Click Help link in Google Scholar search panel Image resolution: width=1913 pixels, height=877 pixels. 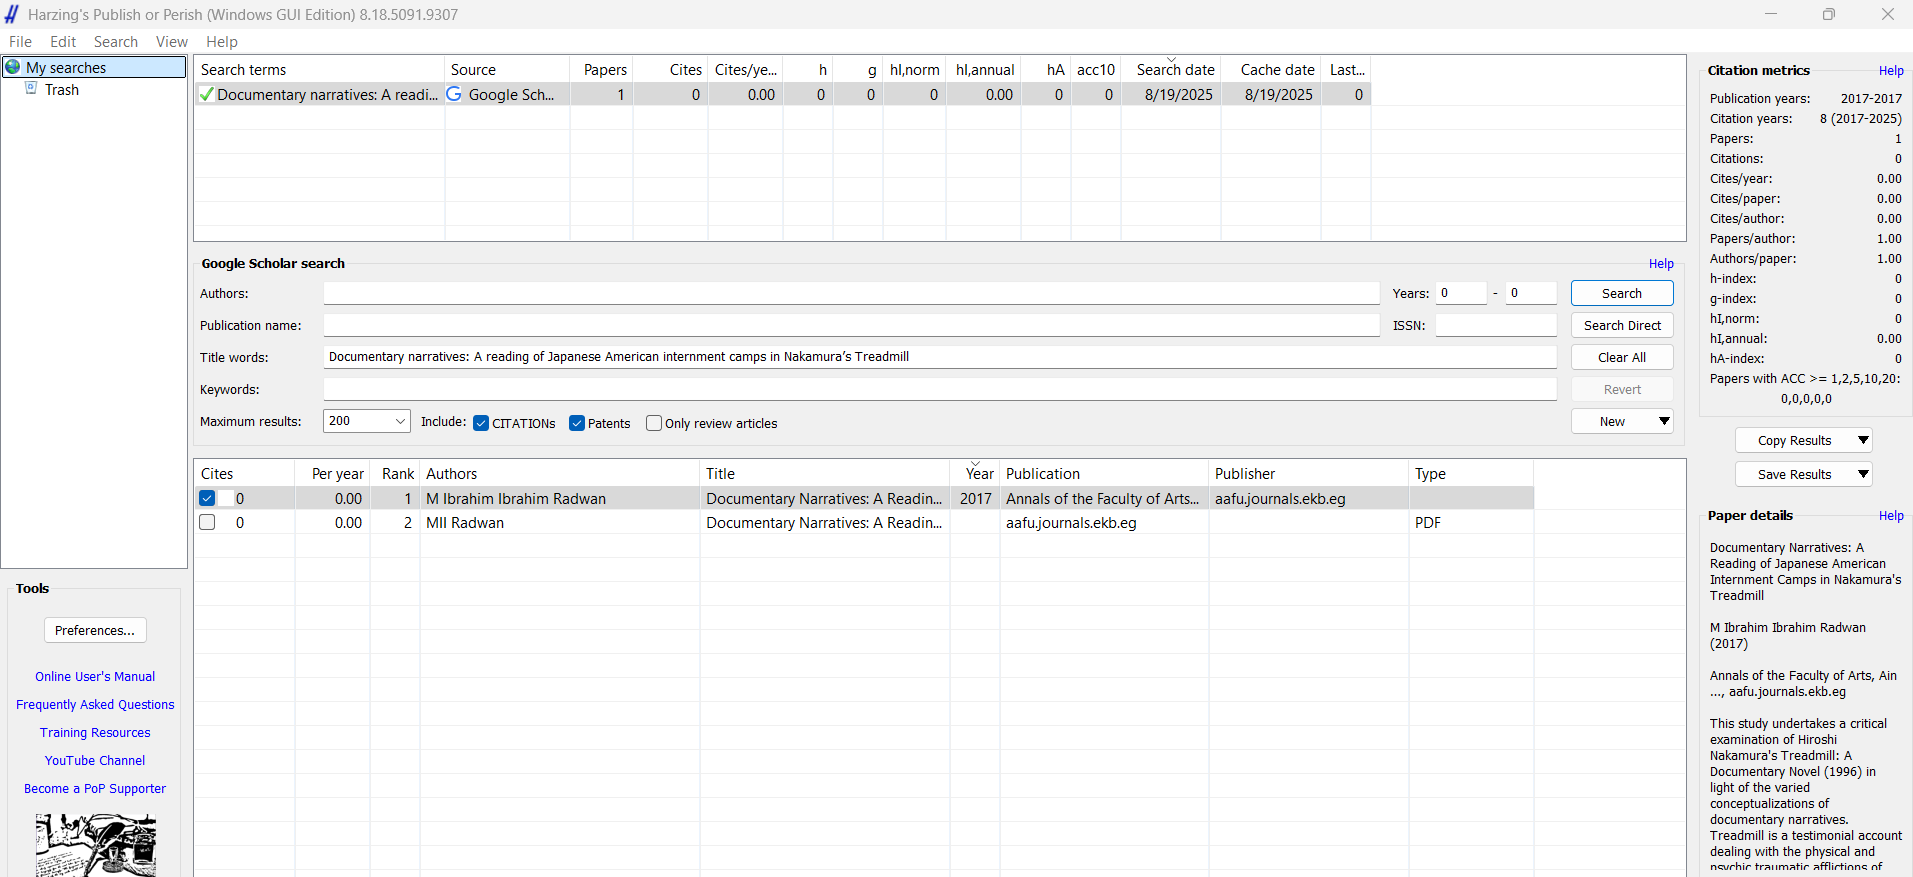pyautogui.click(x=1660, y=263)
